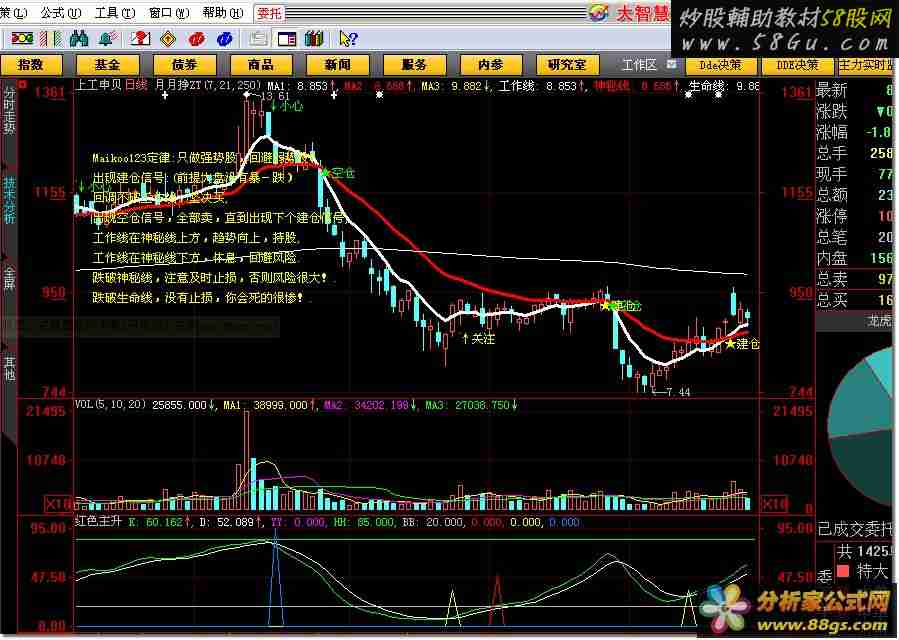Click the 空仓 signal marker on chart

point(339,173)
